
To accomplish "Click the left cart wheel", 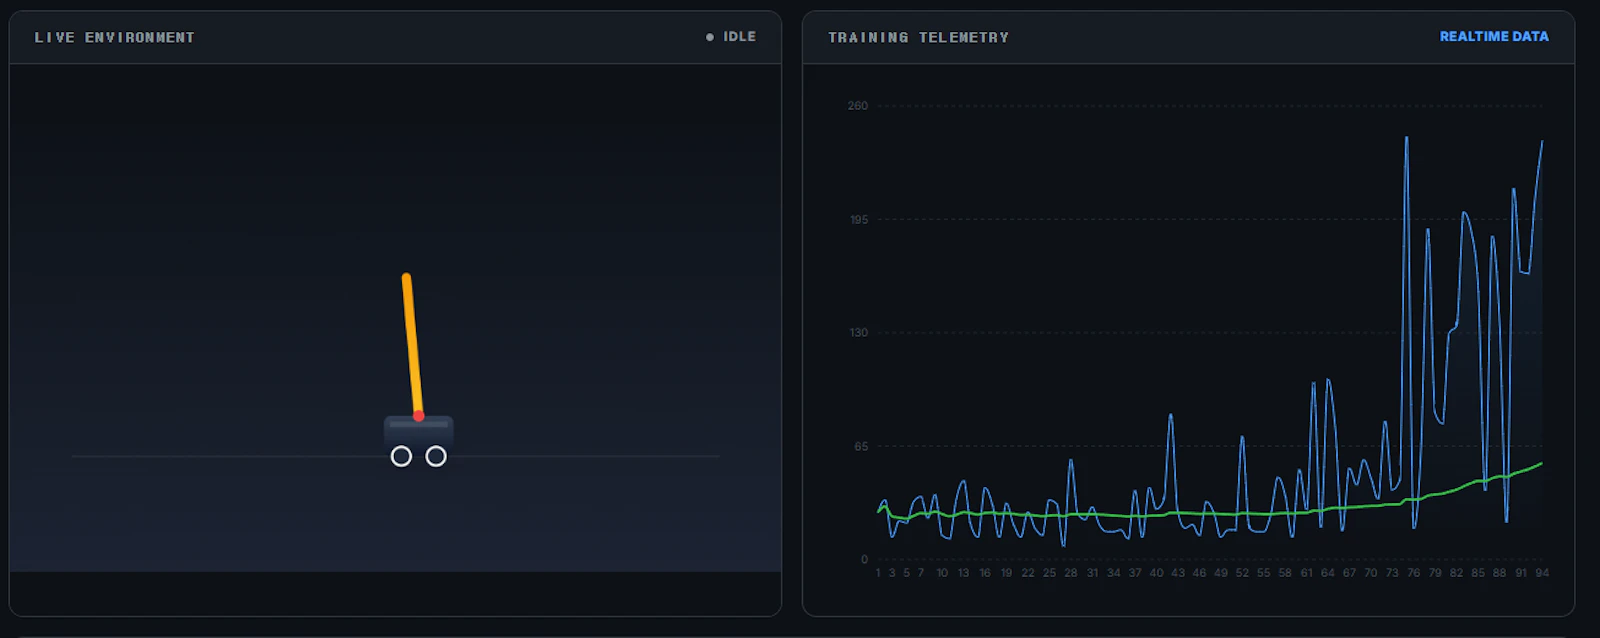I will click(401, 456).
